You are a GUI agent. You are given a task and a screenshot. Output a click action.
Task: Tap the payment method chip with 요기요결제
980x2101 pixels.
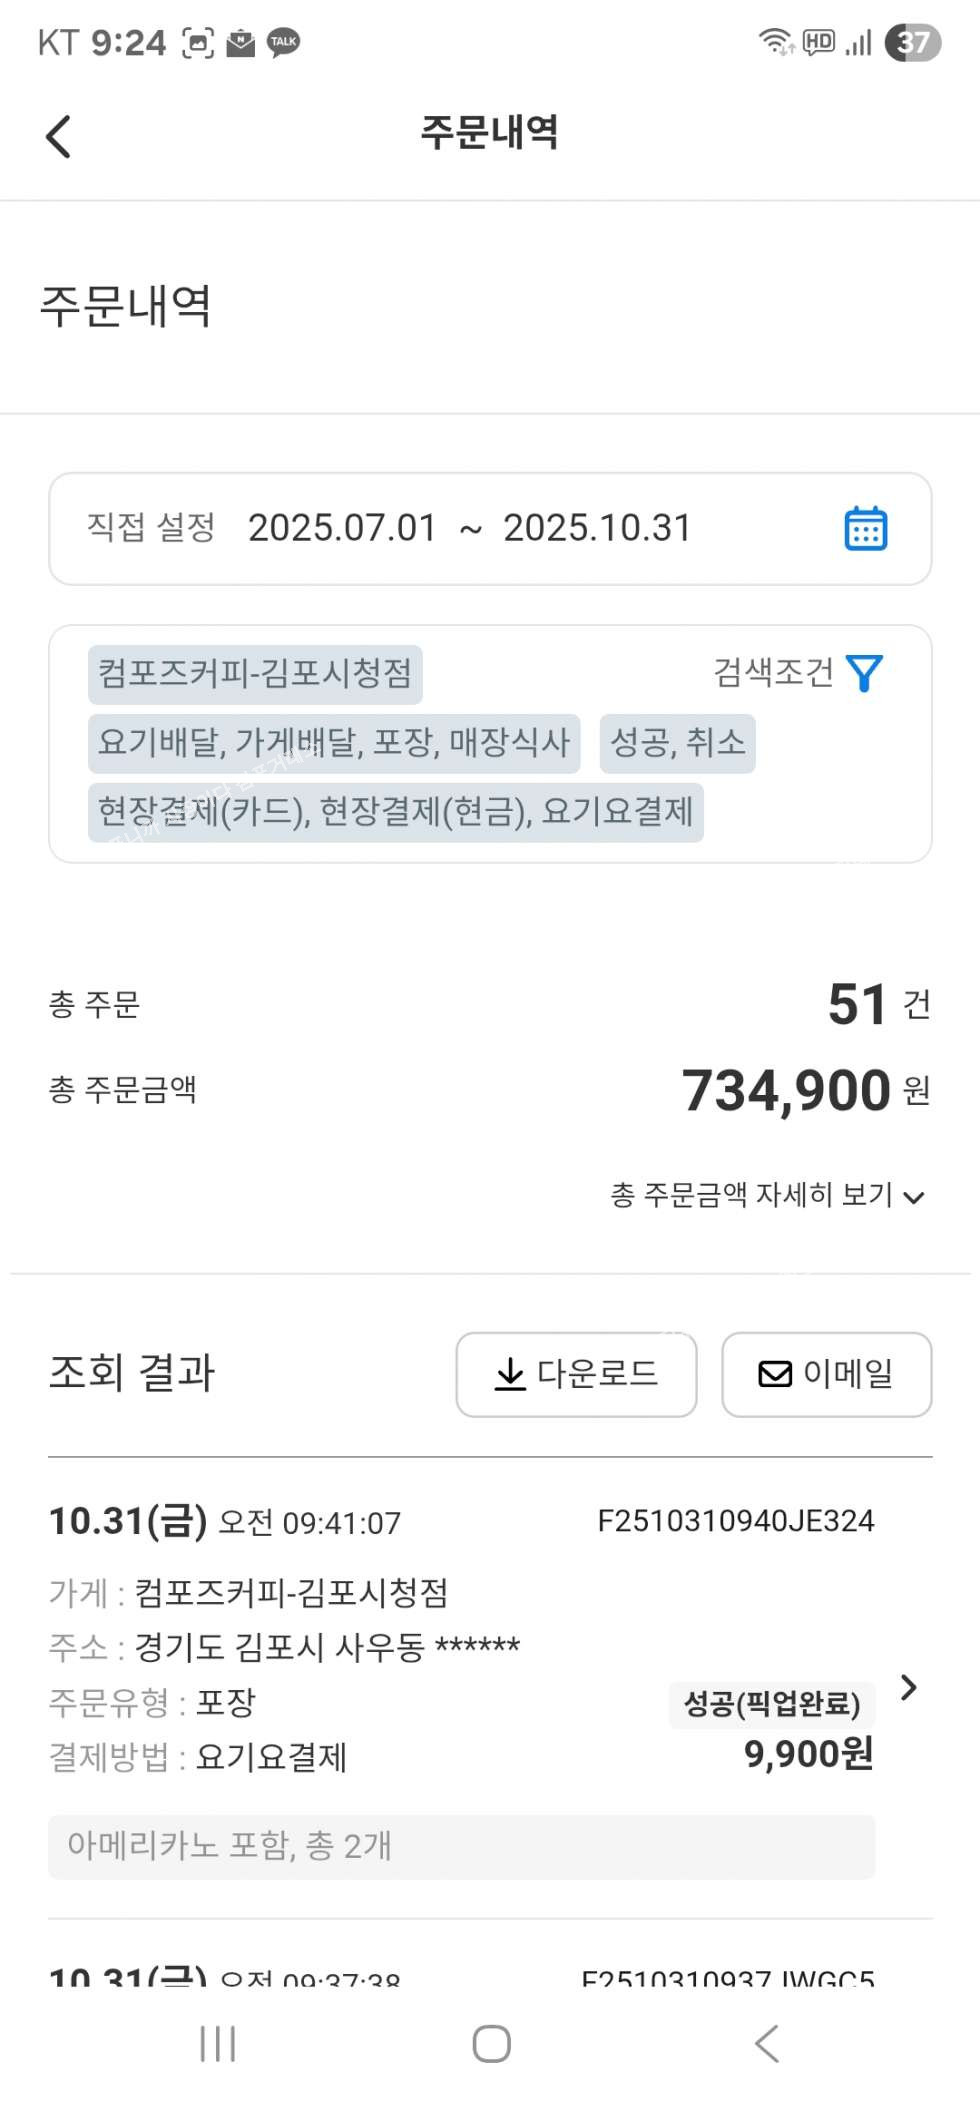point(395,811)
